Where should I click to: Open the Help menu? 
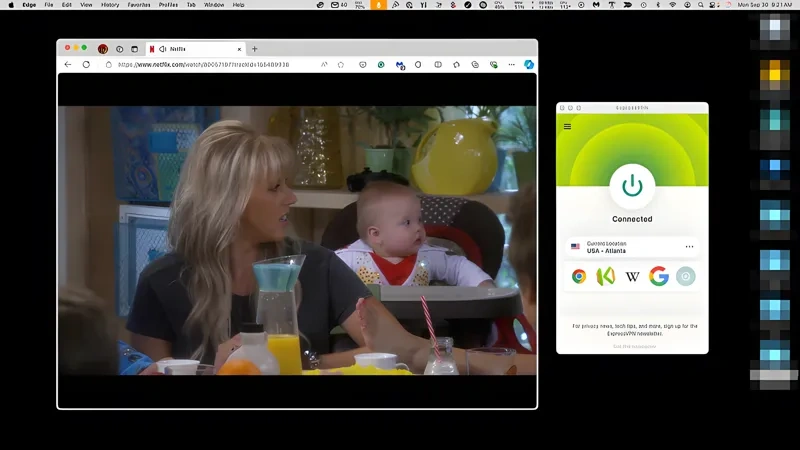238,5
